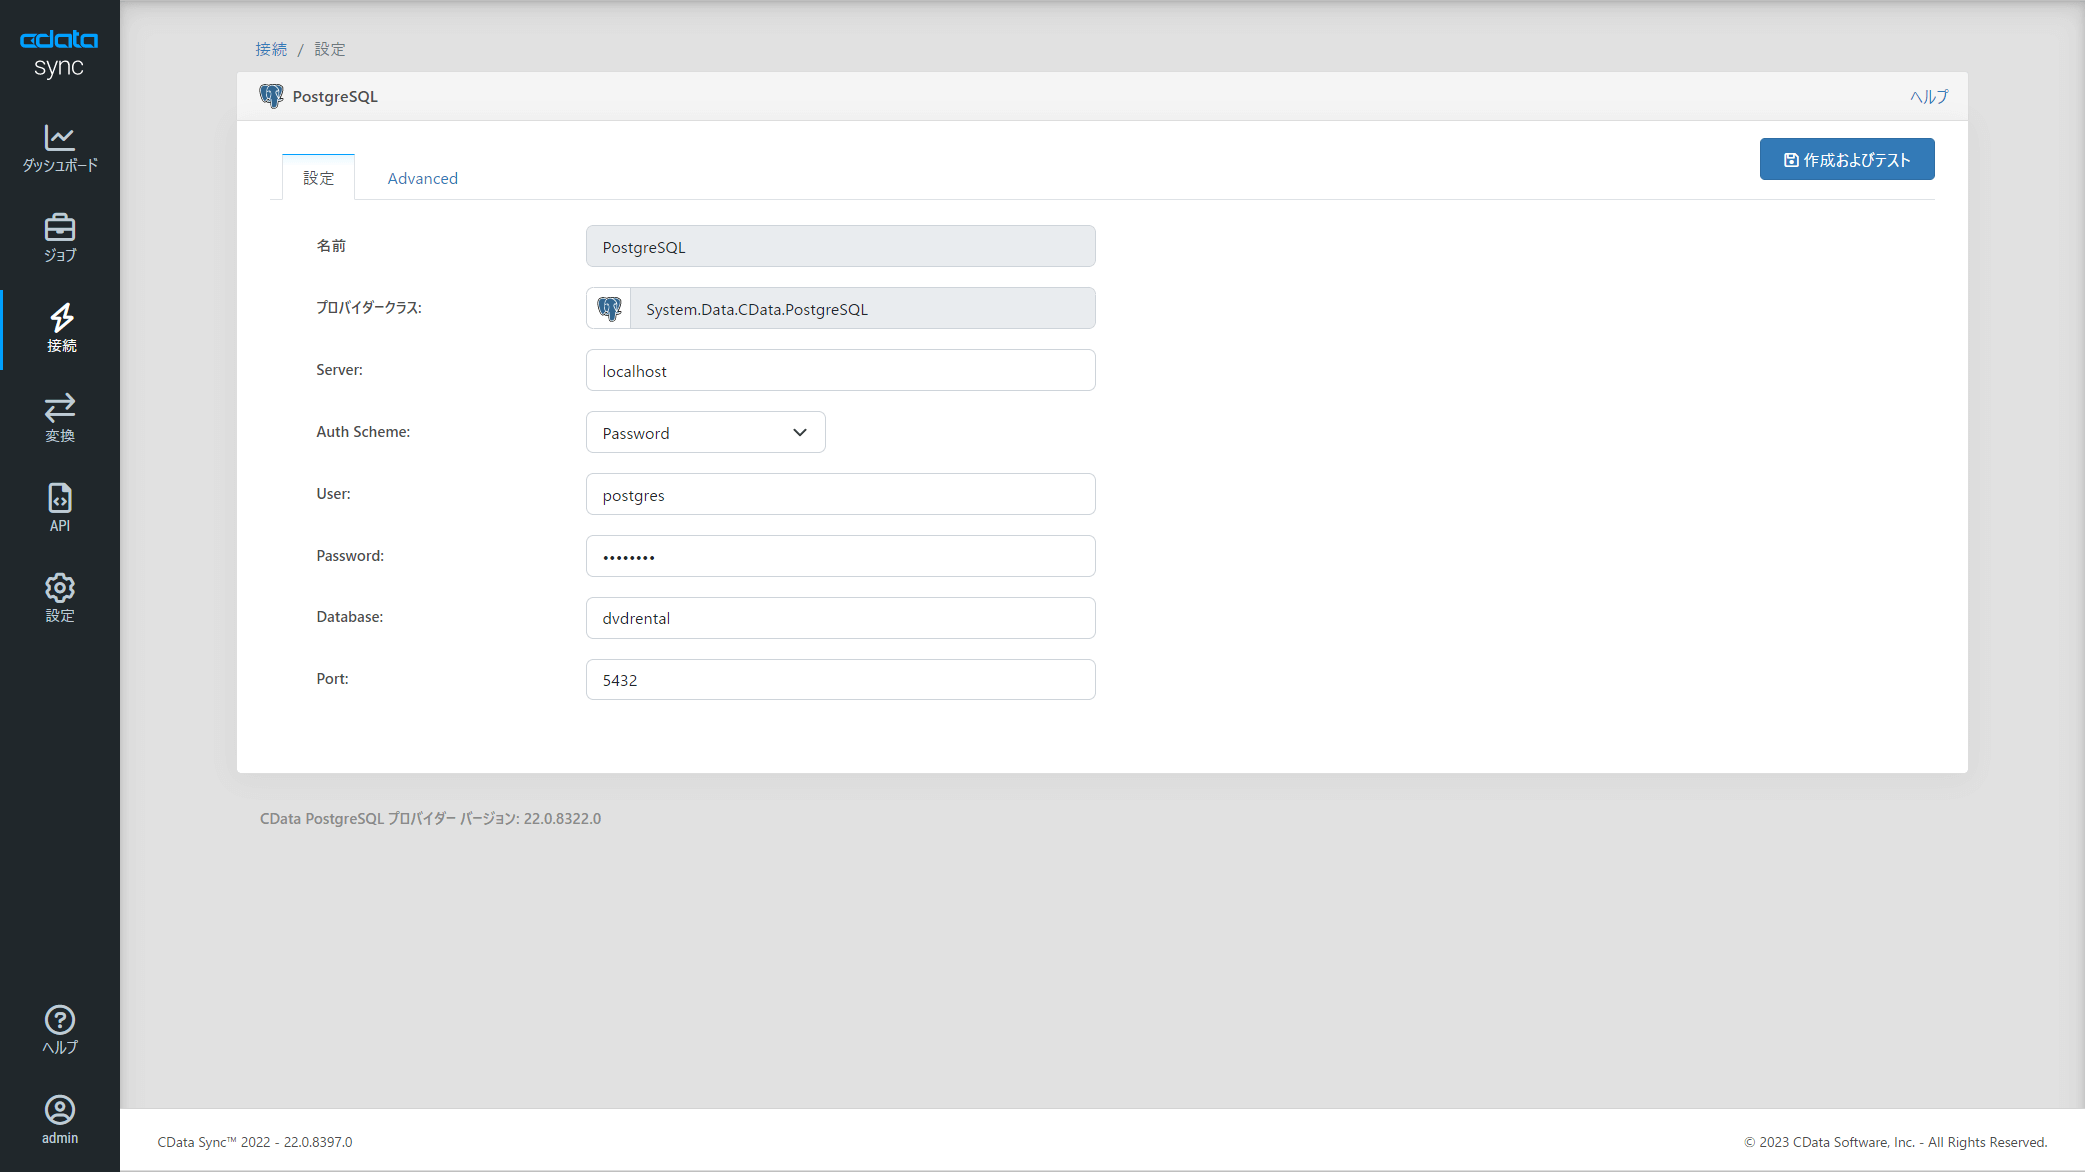
Task: Click the 接続 breadcrumb link
Action: click(270, 49)
